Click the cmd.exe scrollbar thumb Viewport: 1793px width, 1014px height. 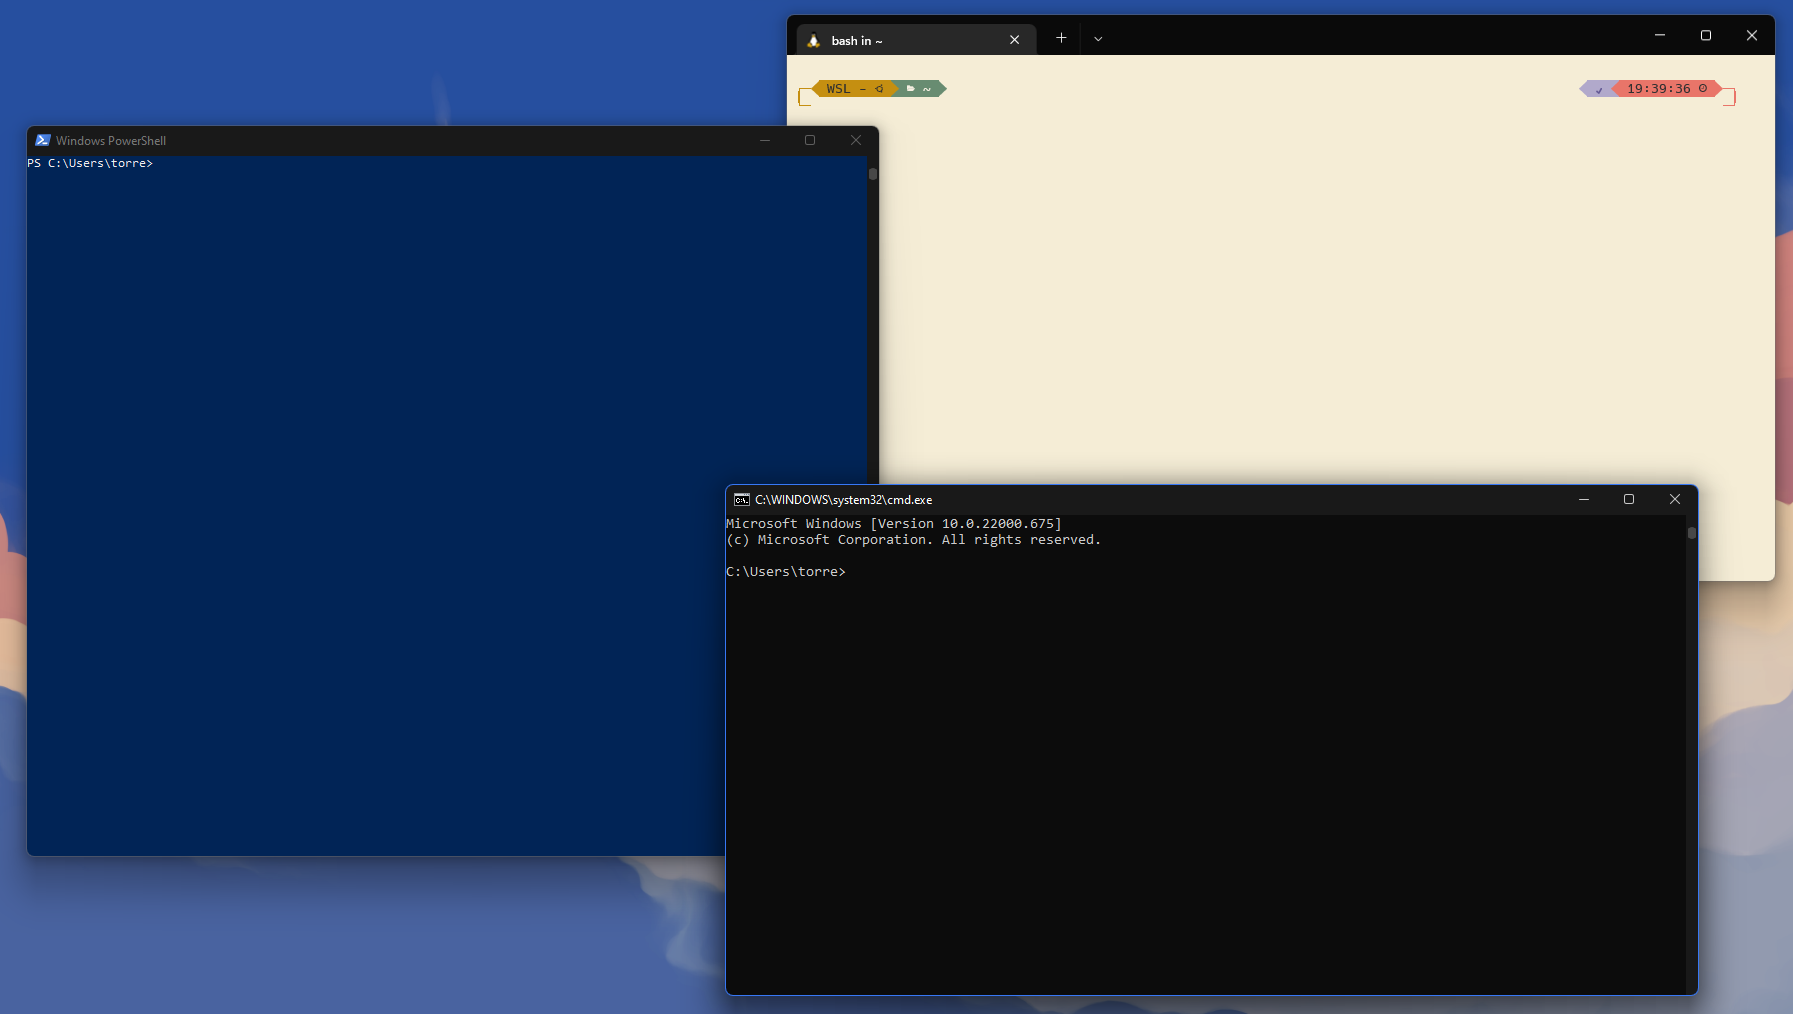click(1692, 533)
